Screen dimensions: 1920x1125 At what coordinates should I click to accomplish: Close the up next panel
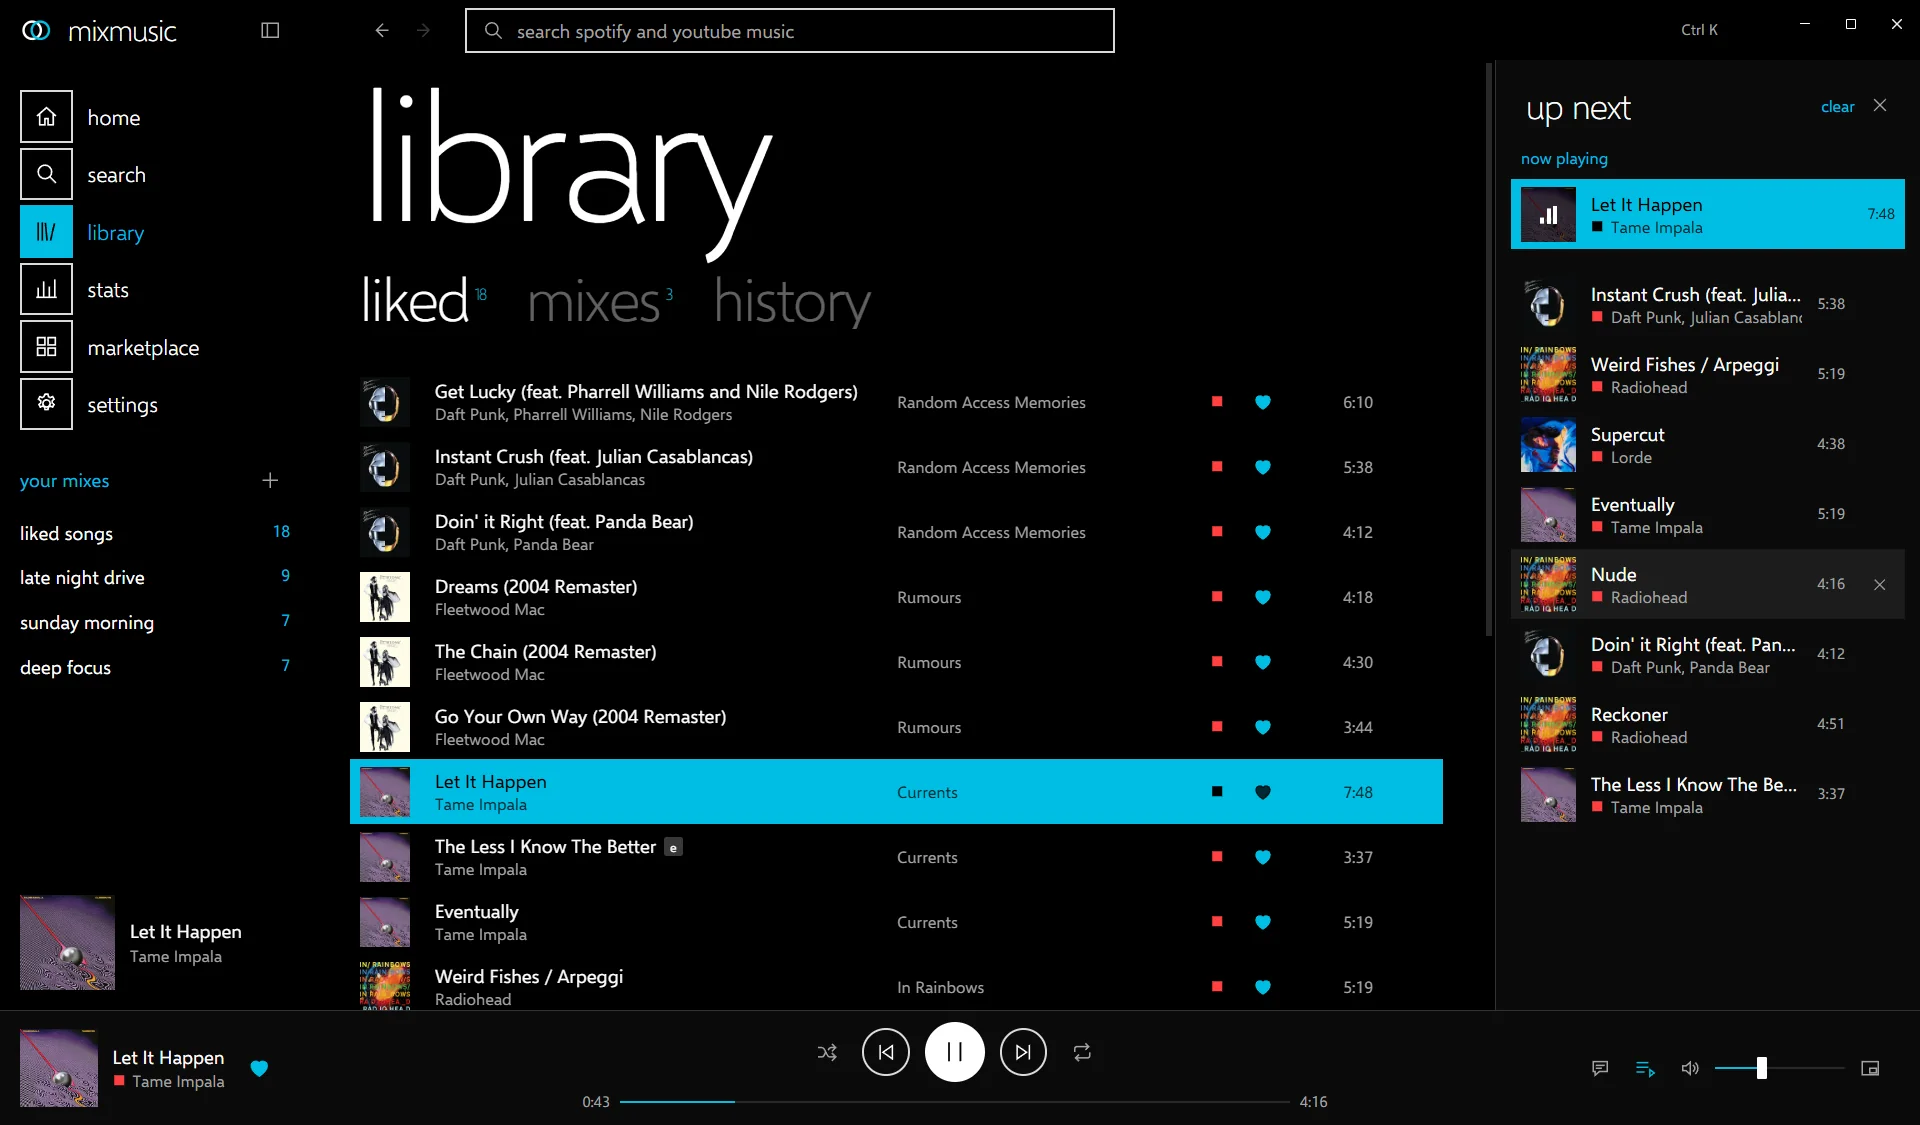click(x=1880, y=105)
